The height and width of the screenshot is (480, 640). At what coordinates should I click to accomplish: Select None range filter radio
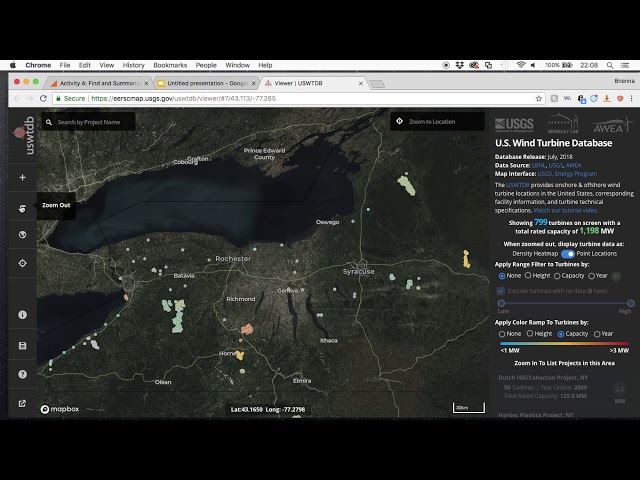502,276
